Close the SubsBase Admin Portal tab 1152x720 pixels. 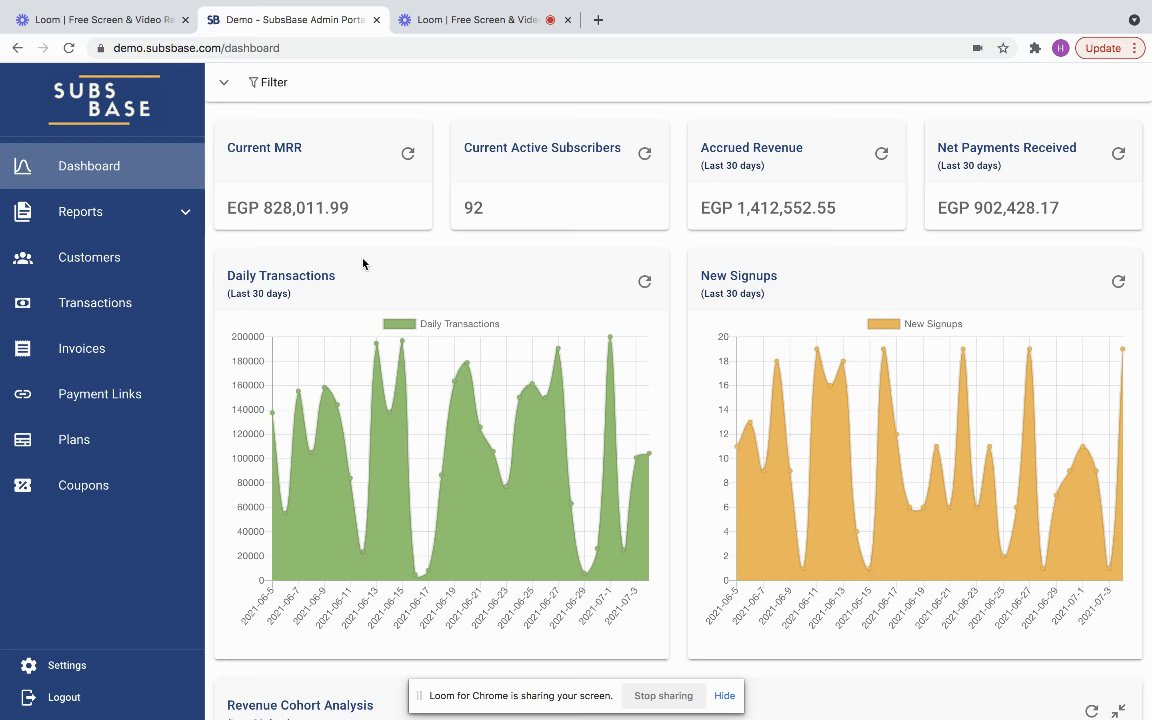click(x=377, y=21)
